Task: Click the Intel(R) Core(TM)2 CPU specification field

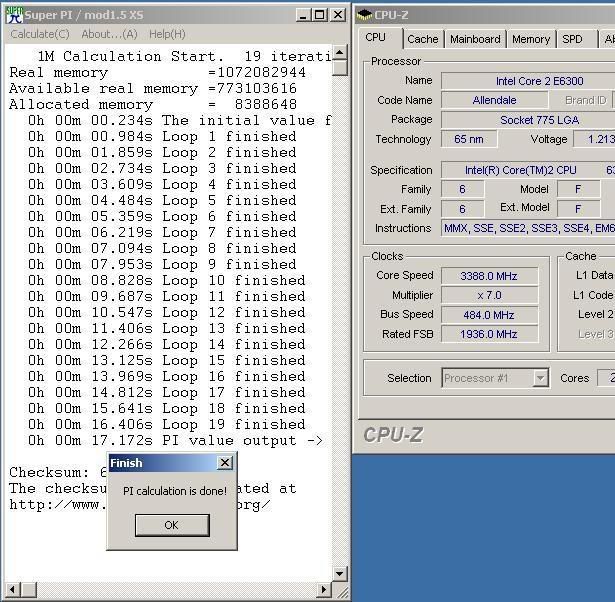Action: (528, 170)
